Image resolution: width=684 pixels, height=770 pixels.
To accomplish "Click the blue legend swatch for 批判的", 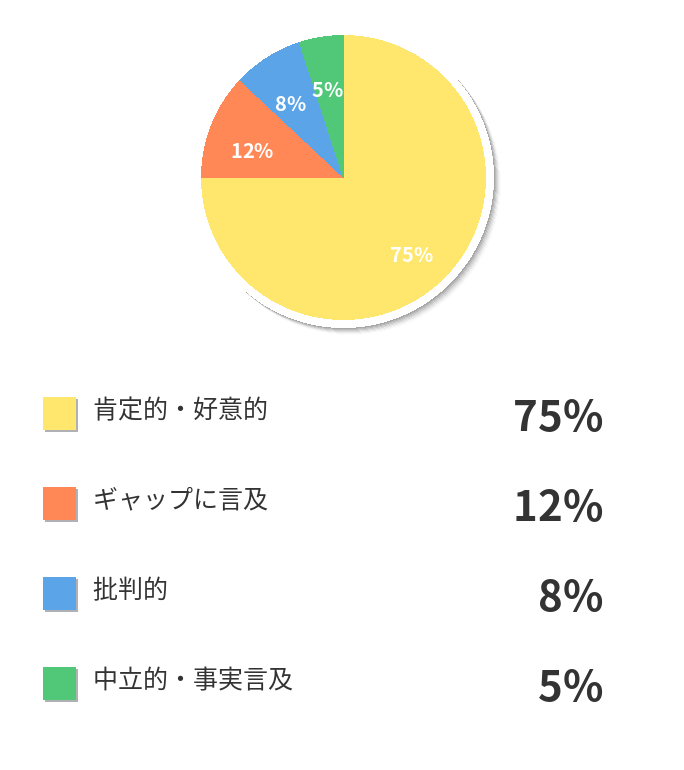I will [60, 593].
